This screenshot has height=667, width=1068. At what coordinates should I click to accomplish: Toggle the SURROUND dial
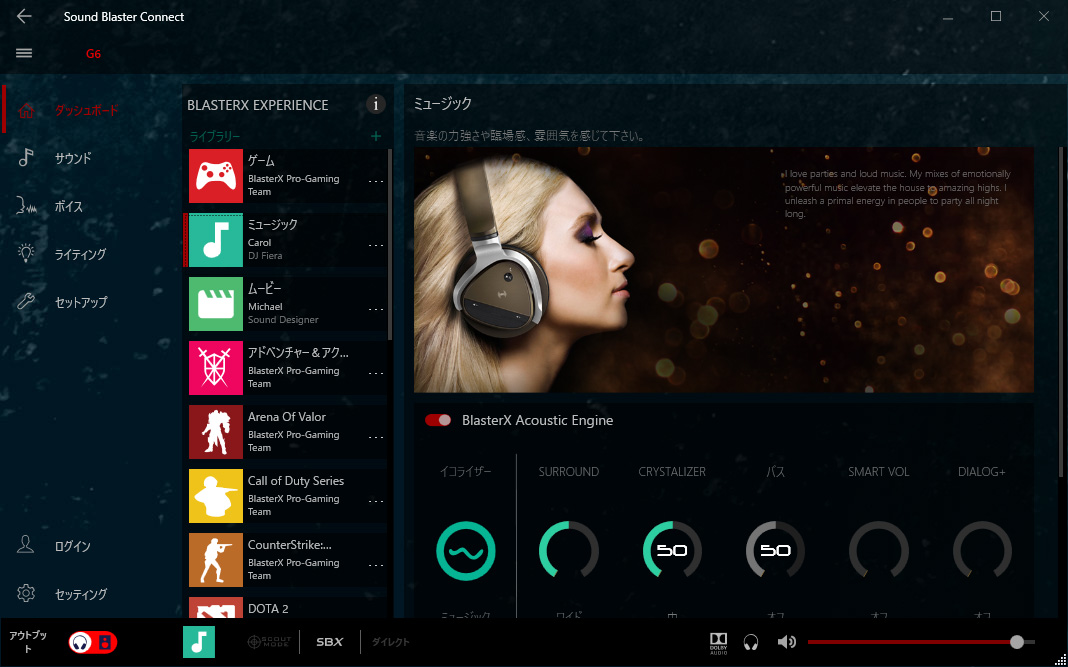tap(569, 550)
